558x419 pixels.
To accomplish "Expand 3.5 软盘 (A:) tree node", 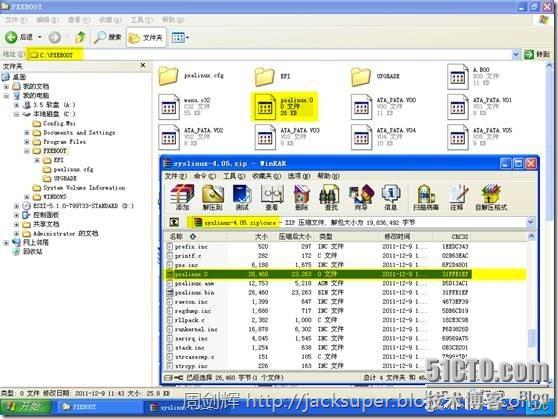I will pyautogui.click(x=16, y=105).
